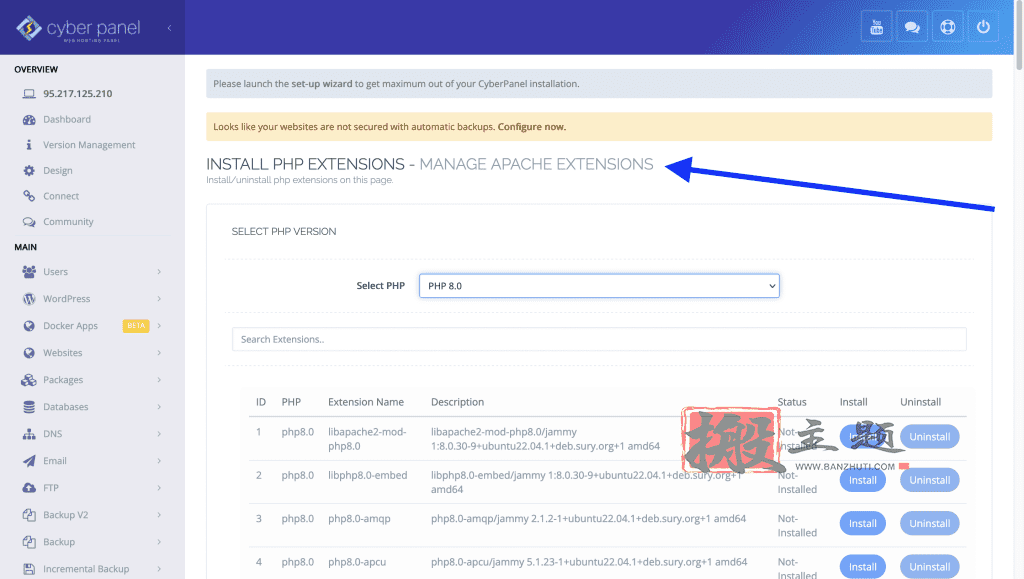Expand the Docker Apps chevron

[159, 326]
